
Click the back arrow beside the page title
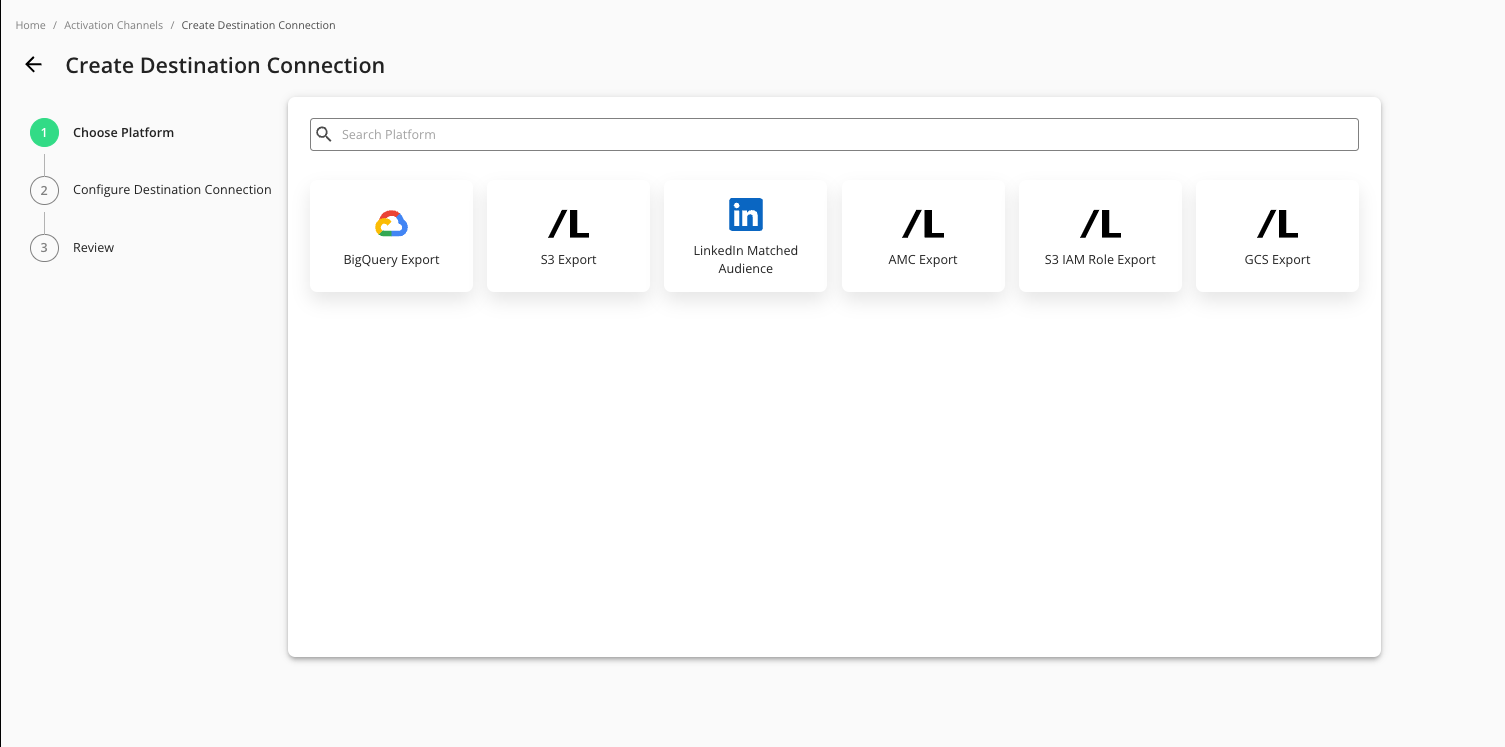click(x=34, y=65)
